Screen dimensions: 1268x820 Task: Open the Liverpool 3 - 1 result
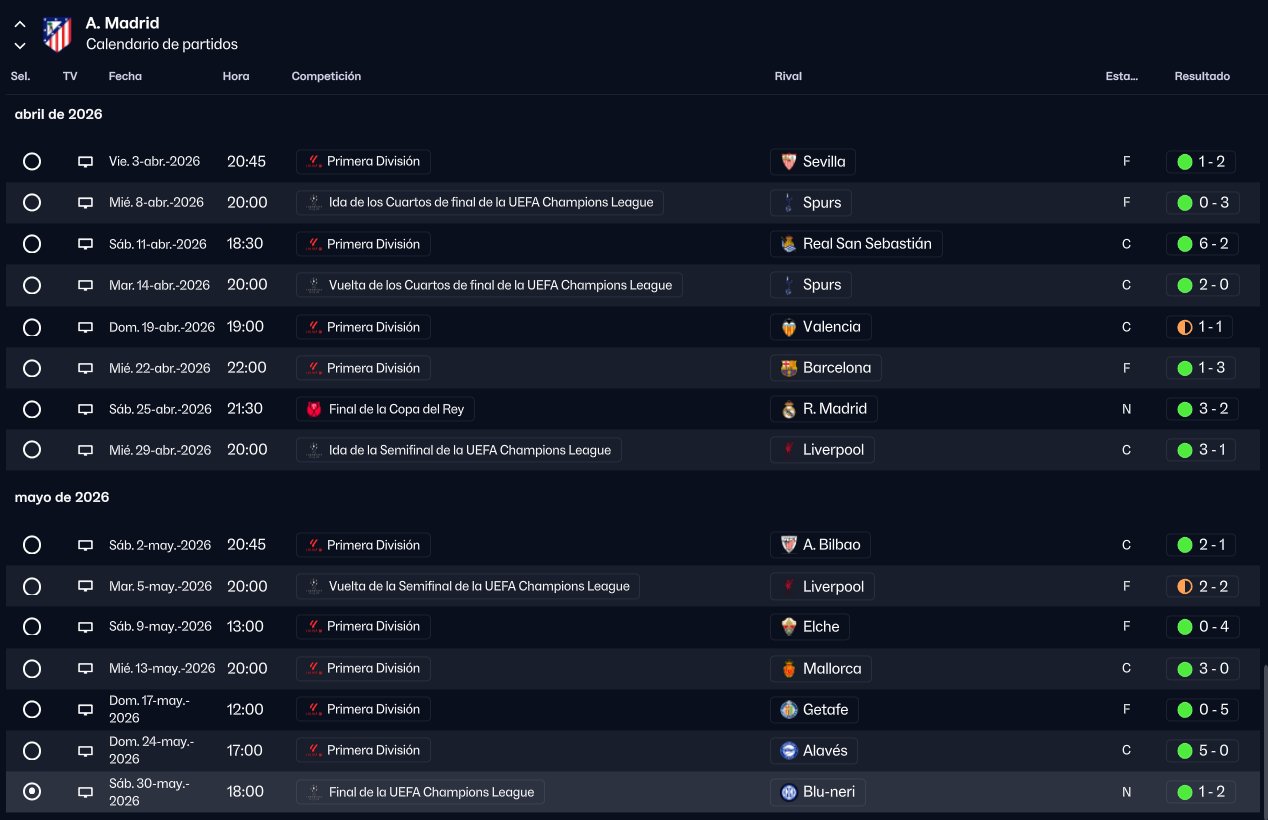click(1201, 450)
